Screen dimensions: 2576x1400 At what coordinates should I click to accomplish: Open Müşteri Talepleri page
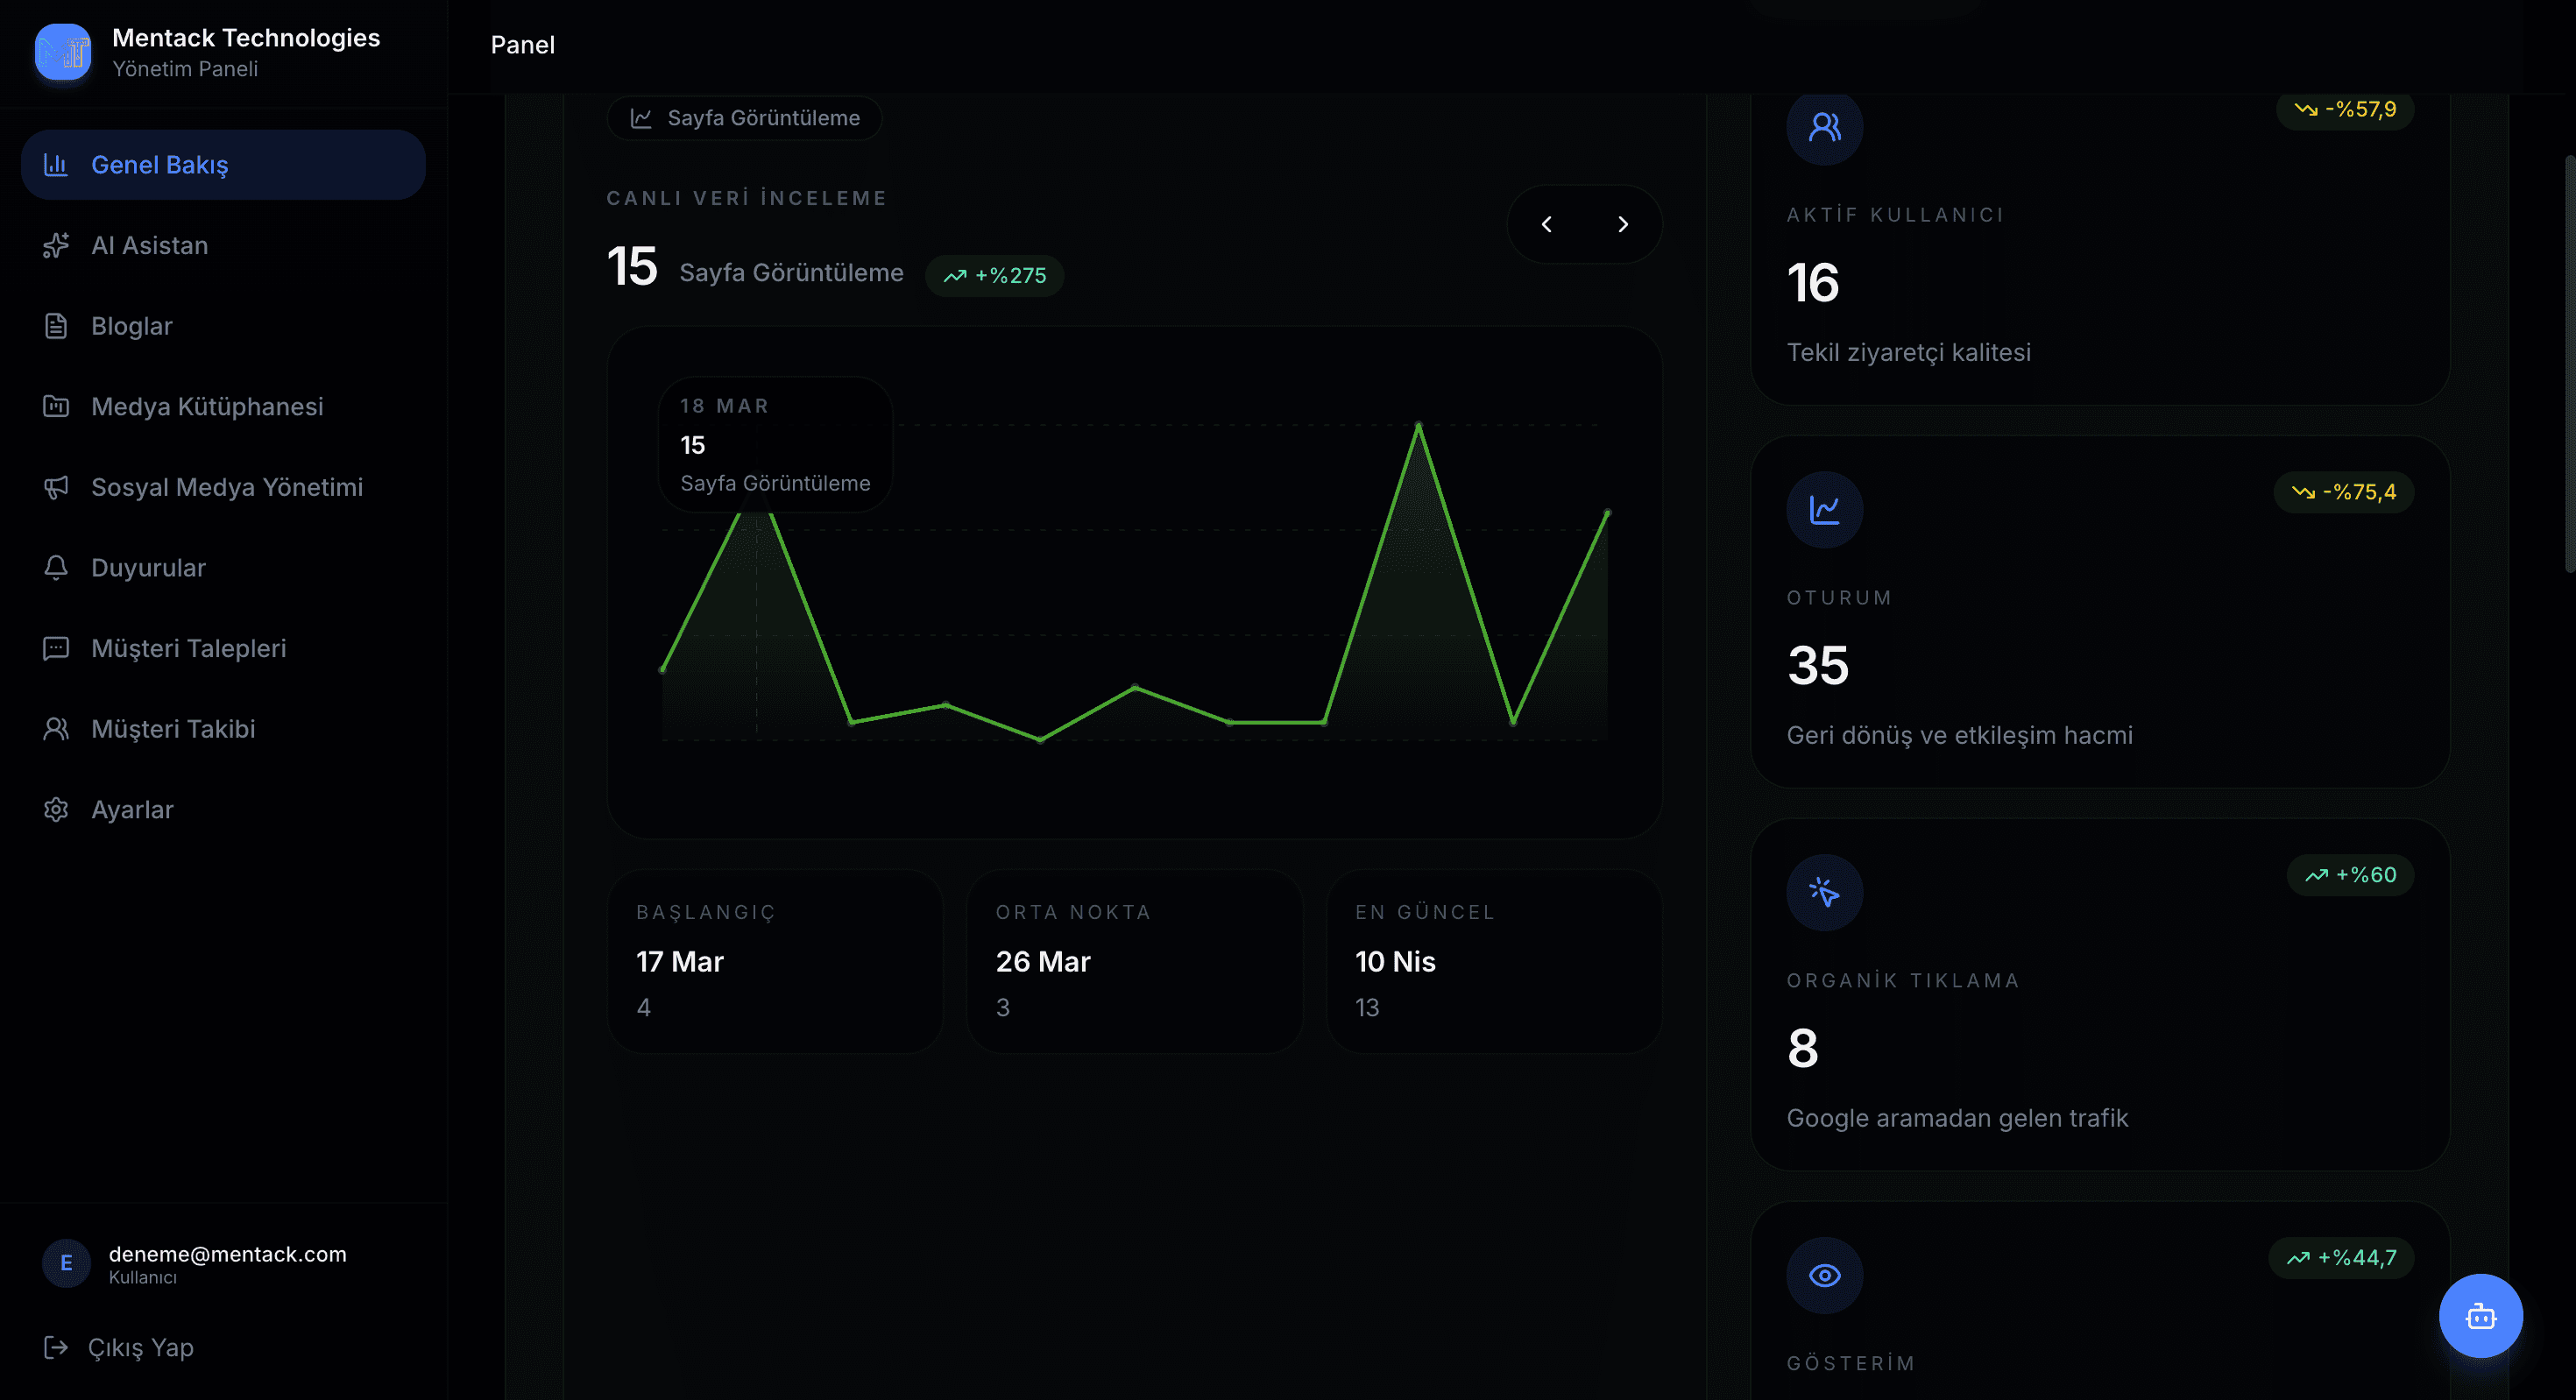click(x=223, y=648)
